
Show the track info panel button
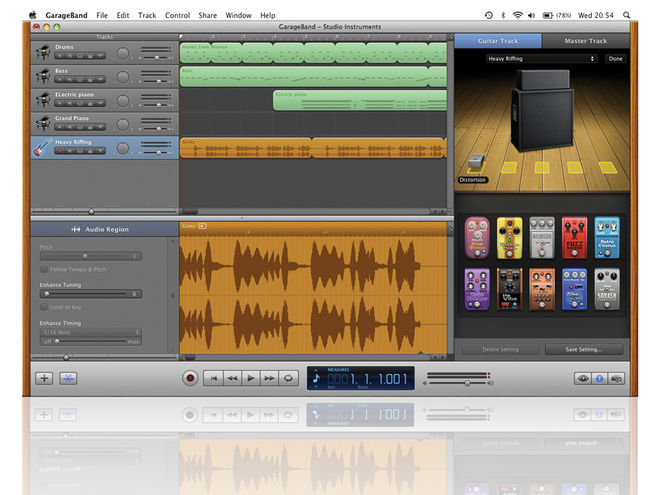coord(599,378)
